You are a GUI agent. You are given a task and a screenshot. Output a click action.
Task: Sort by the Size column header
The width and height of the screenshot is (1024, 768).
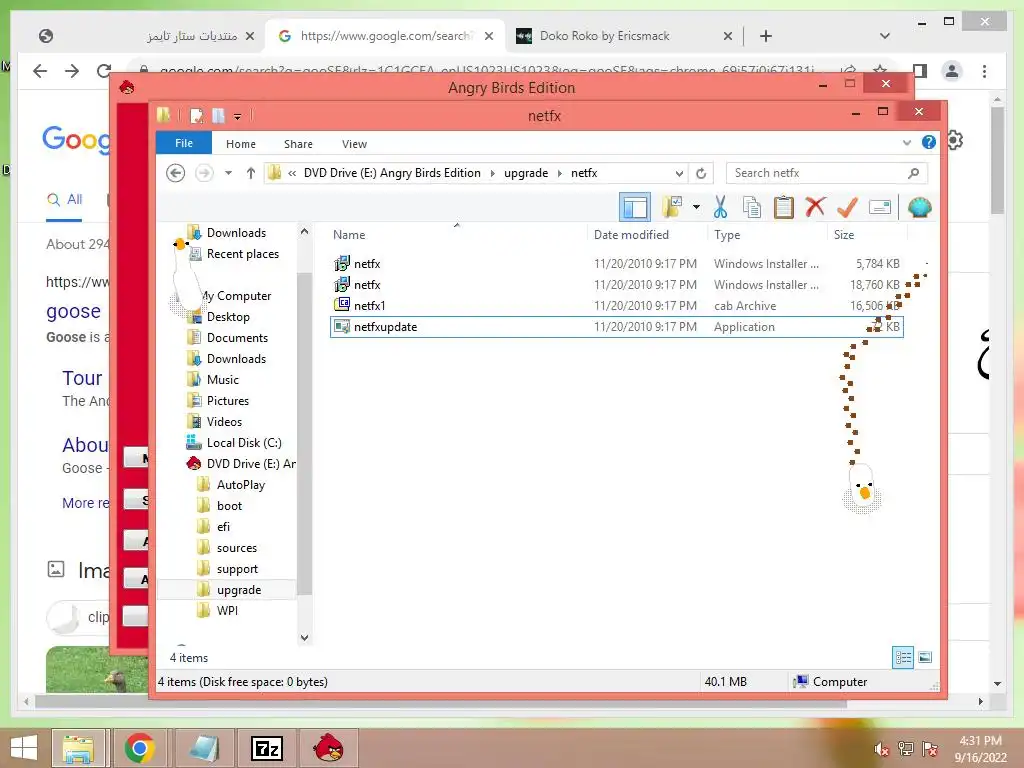[x=844, y=234]
